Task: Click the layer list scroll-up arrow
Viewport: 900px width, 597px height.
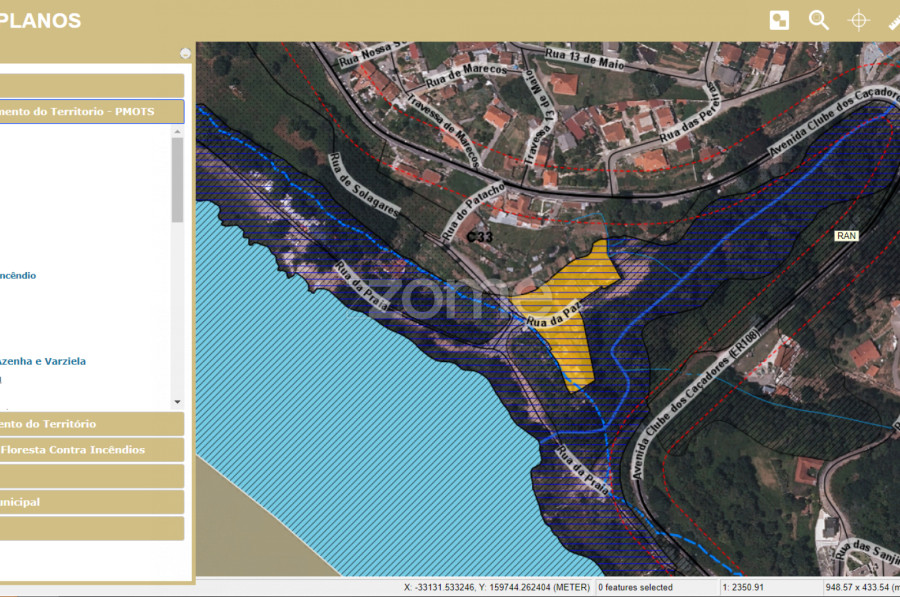Action: click(178, 130)
